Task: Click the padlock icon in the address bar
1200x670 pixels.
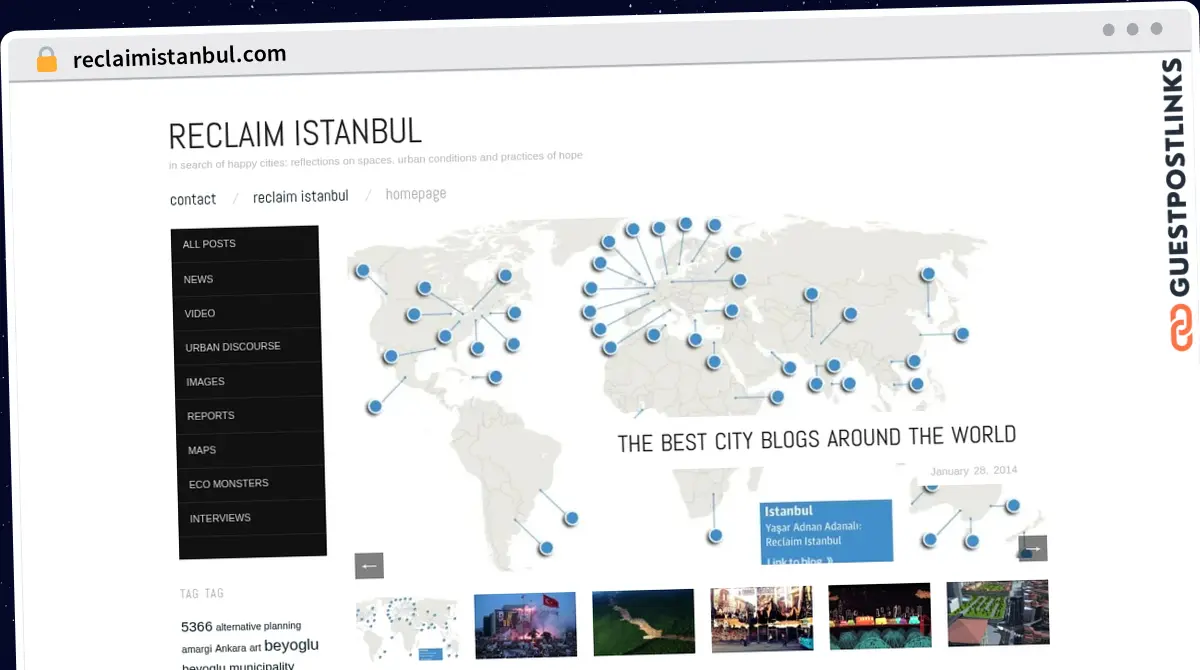Action: click(x=46, y=59)
